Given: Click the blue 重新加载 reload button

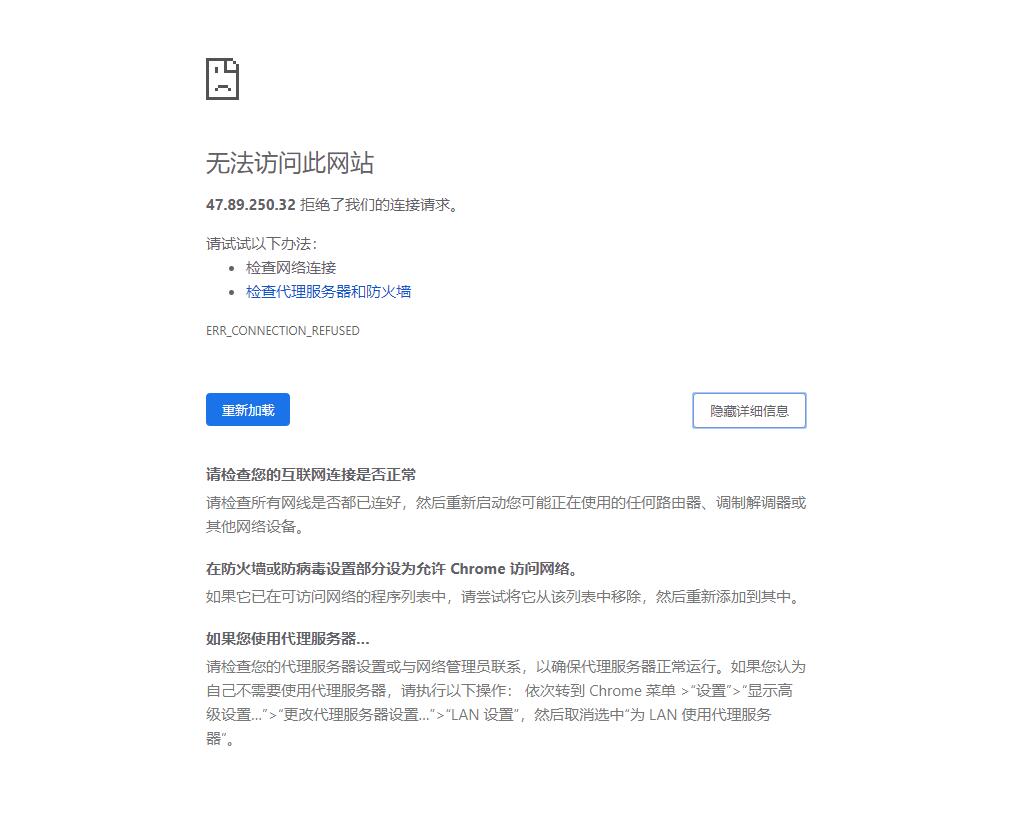Looking at the screenshot, I should coord(248,410).
